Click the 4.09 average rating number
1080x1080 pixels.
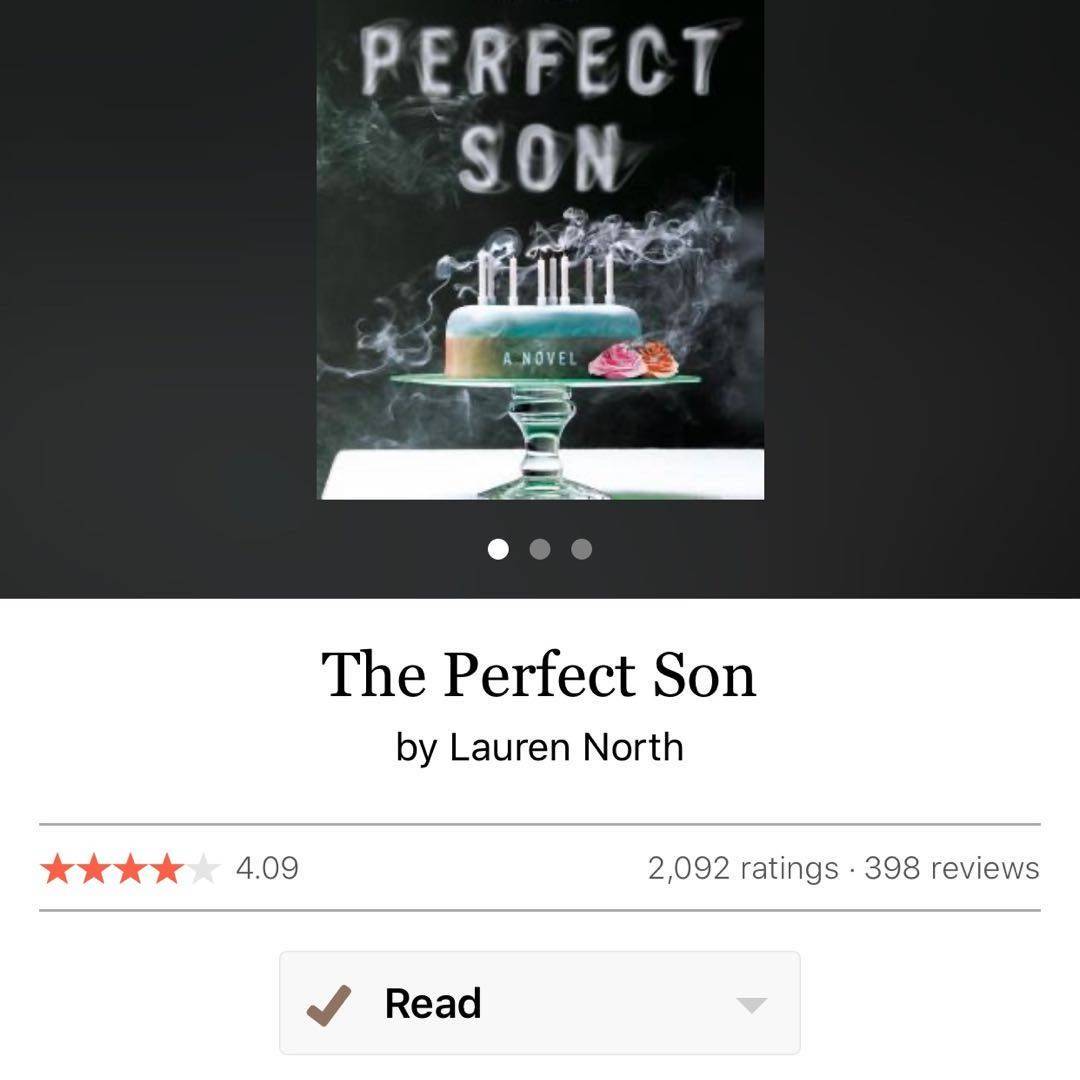pos(267,868)
